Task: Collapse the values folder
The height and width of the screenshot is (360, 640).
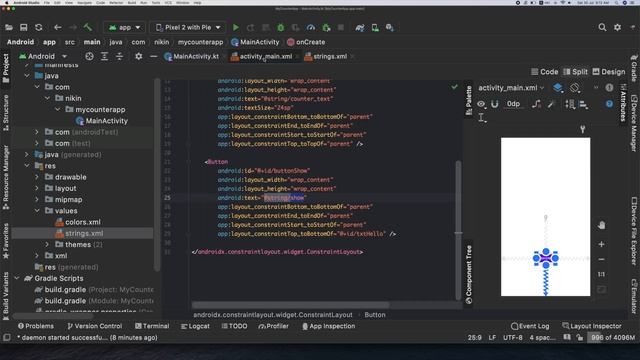Action: coord(37,211)
